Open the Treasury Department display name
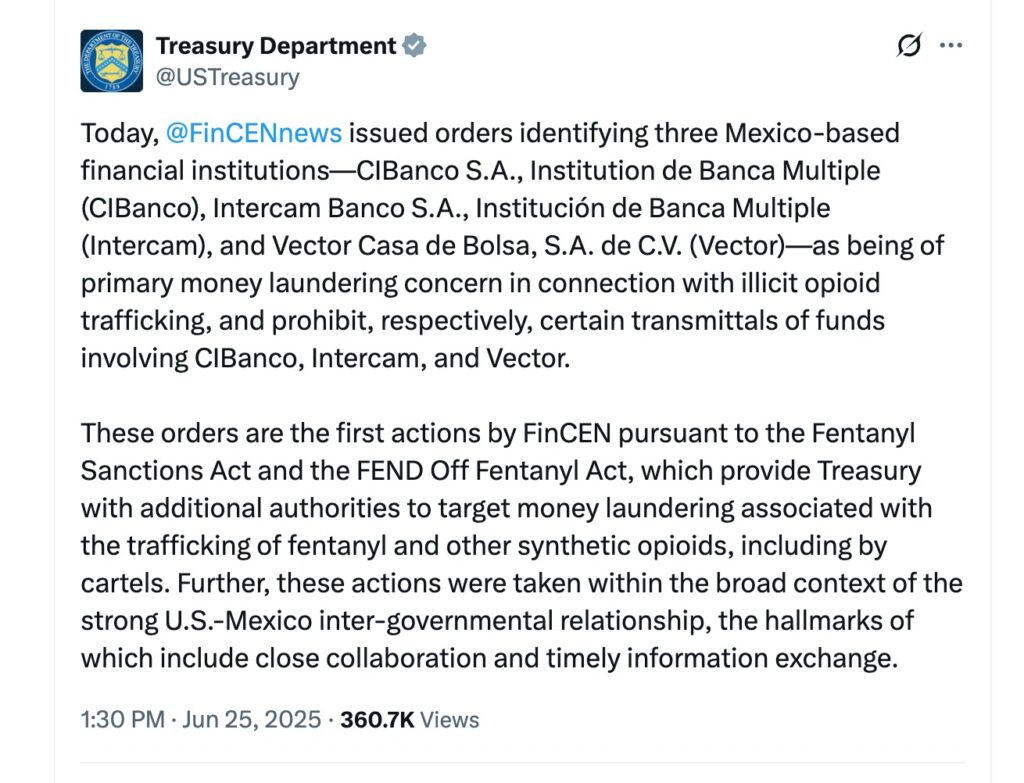Screen dimensions: 1024x783 click(x=276, y=45)
